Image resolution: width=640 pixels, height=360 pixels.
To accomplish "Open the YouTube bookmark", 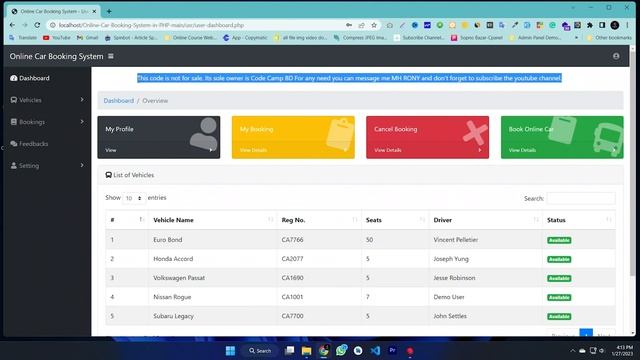I will click(57, 38).
